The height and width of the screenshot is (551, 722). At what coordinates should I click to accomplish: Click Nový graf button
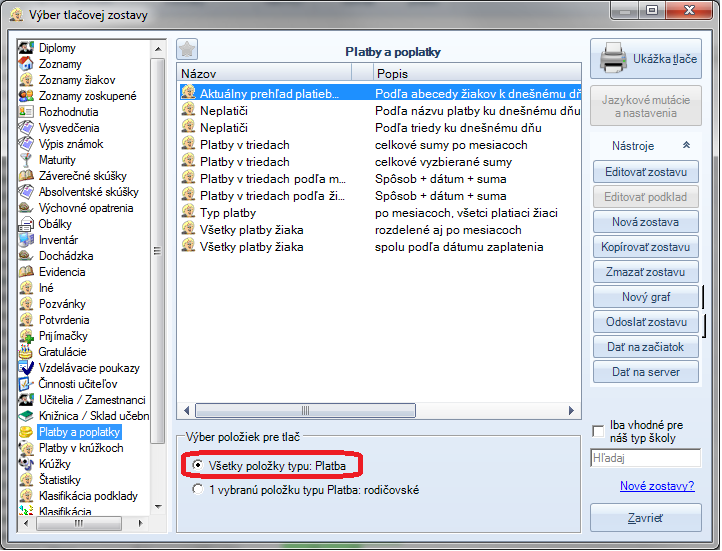tap(646, 297)
